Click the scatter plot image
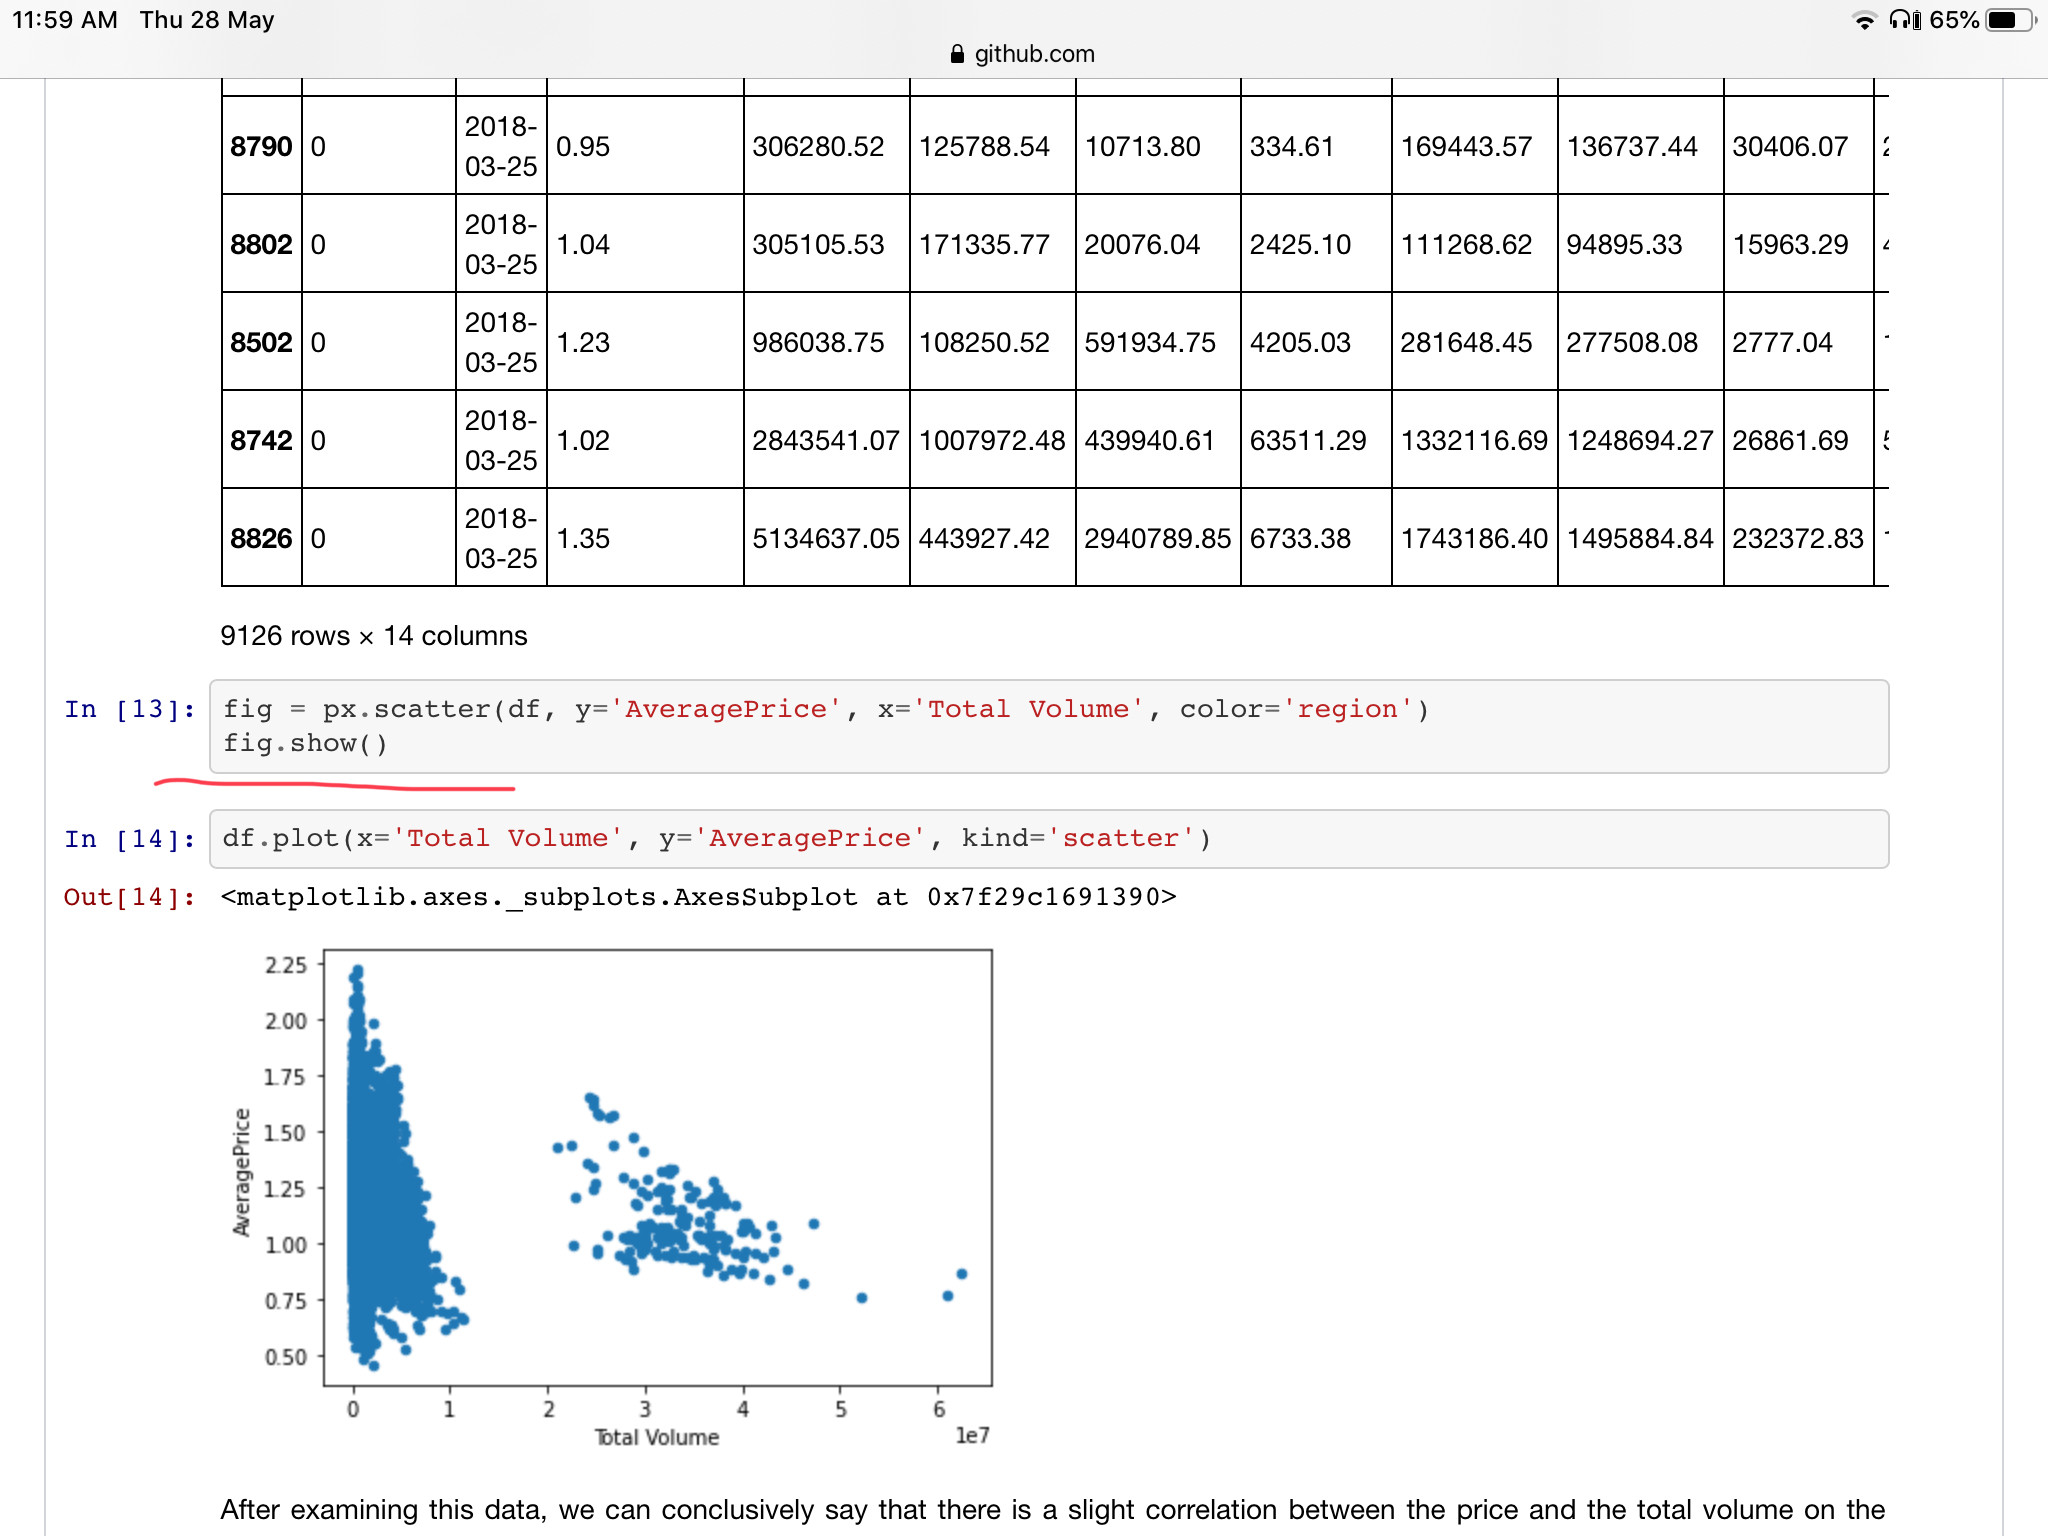This screenshot has height=1536, width=2048. (611, 1198)
